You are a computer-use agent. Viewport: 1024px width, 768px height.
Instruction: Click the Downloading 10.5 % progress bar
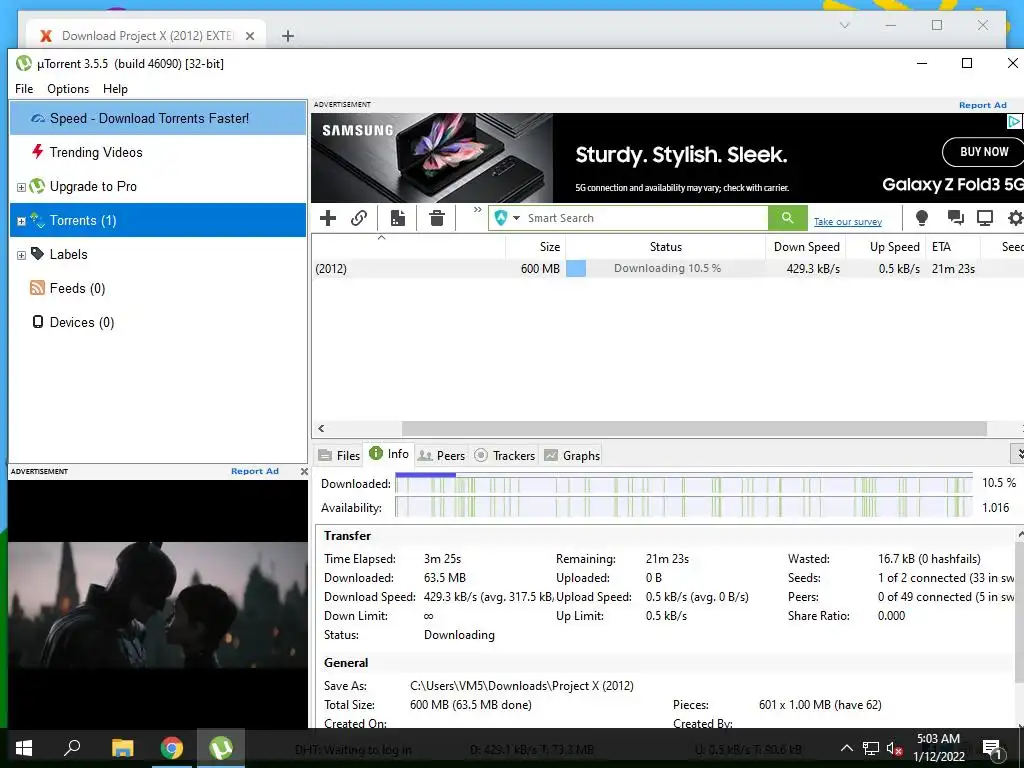coord(665,268)
